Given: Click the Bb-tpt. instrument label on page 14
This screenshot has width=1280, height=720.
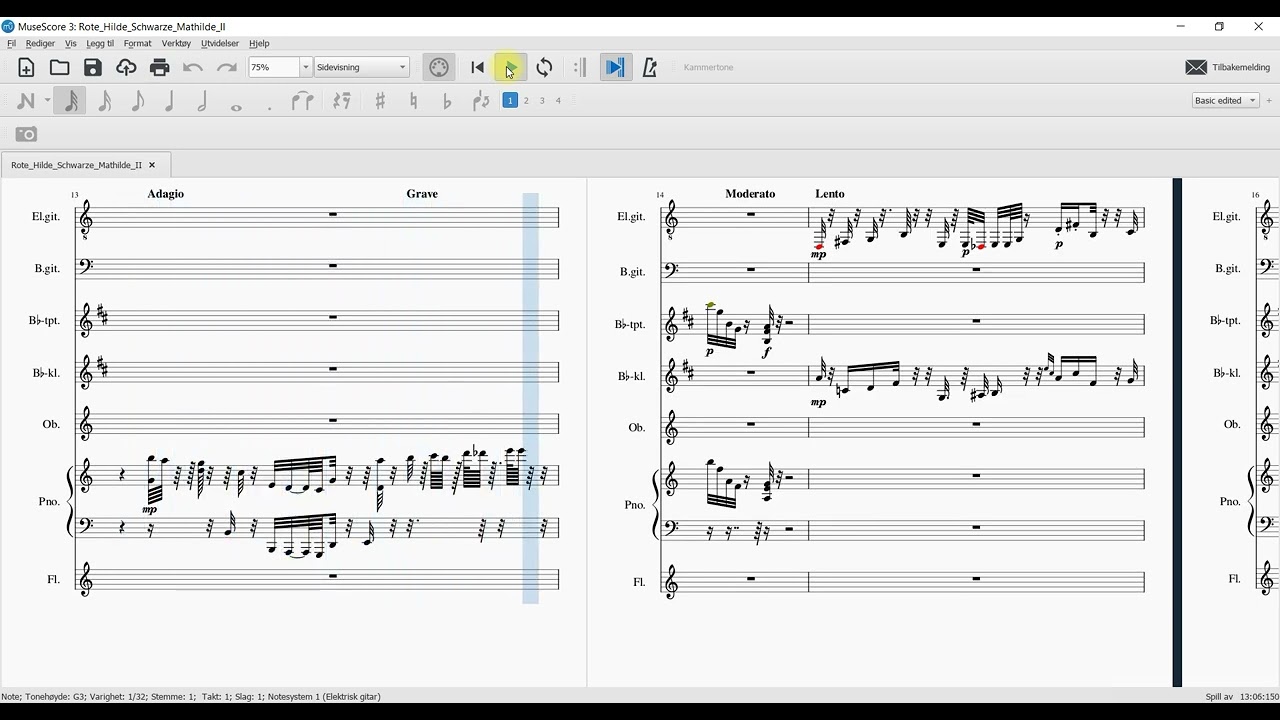Looking at the screenshot, I should click(x=630, y=324).
